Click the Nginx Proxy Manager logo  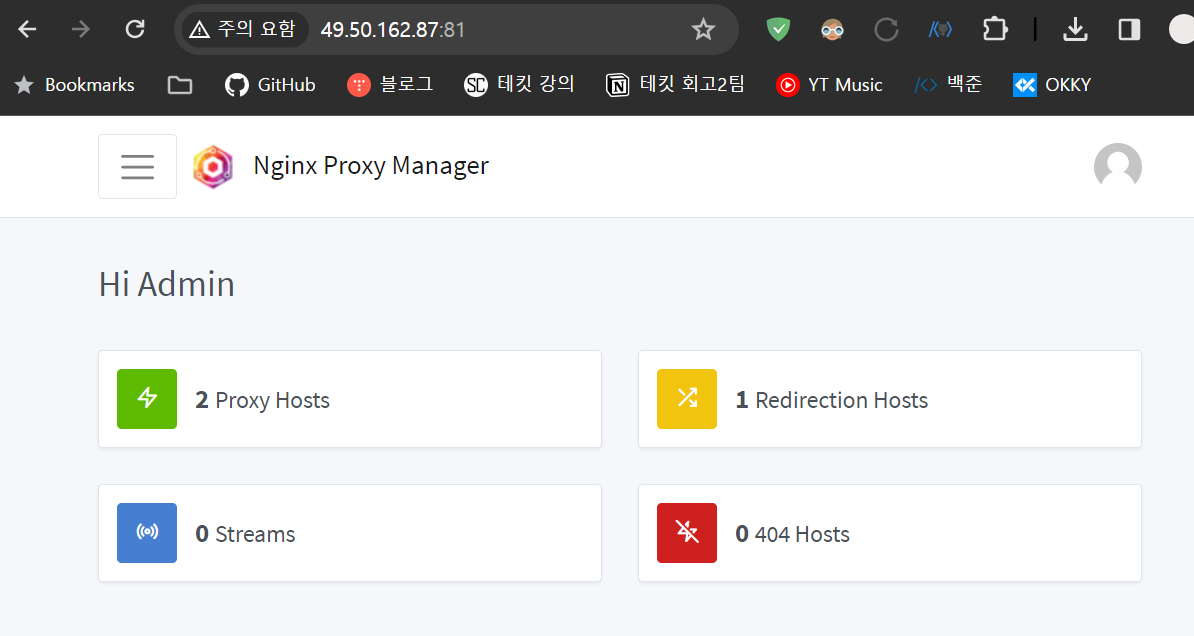point(213,167)
